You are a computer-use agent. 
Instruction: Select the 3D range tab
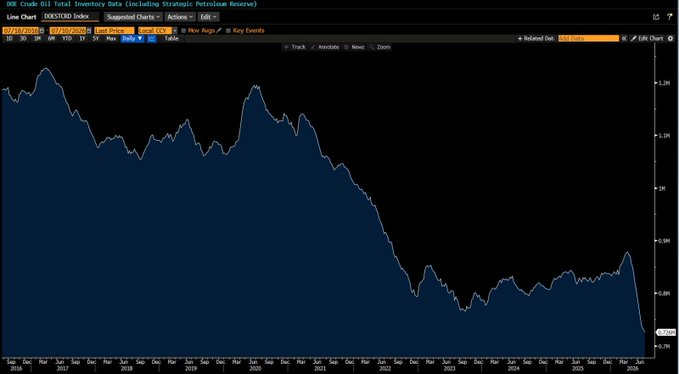[x=23, y=39]
